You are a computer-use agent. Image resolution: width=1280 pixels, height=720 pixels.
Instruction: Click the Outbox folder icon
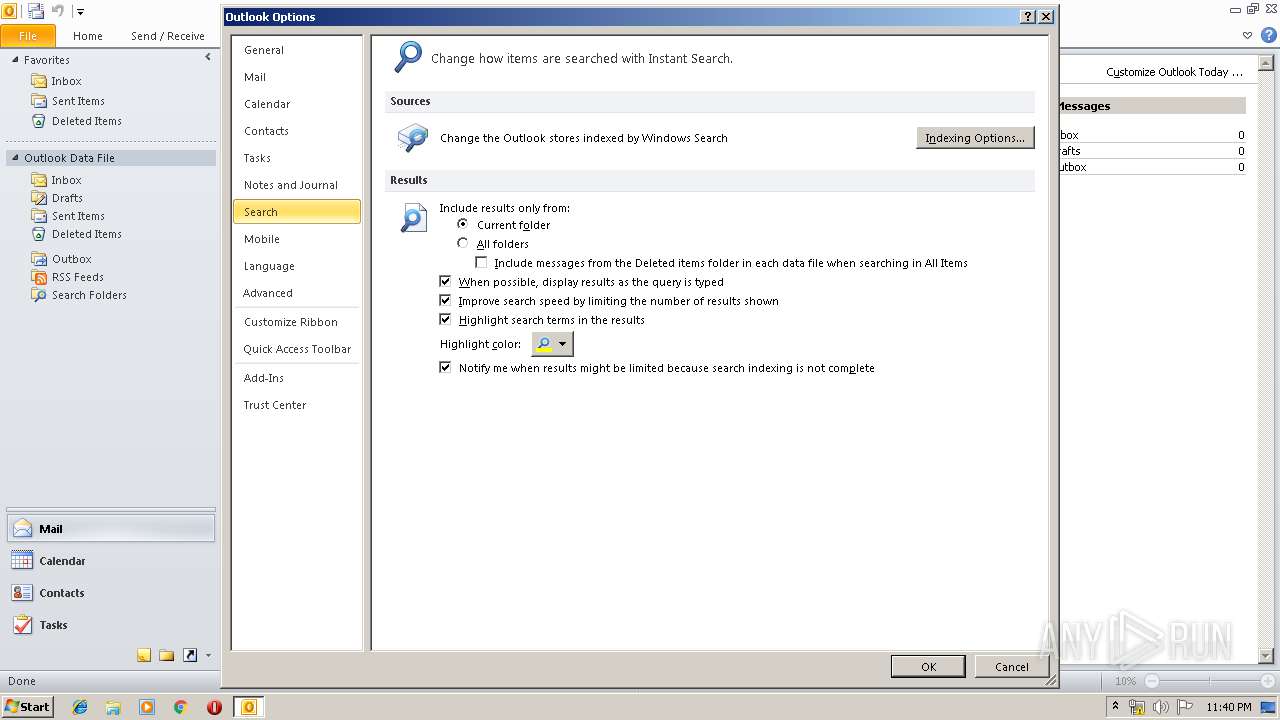tap(39, 259)
